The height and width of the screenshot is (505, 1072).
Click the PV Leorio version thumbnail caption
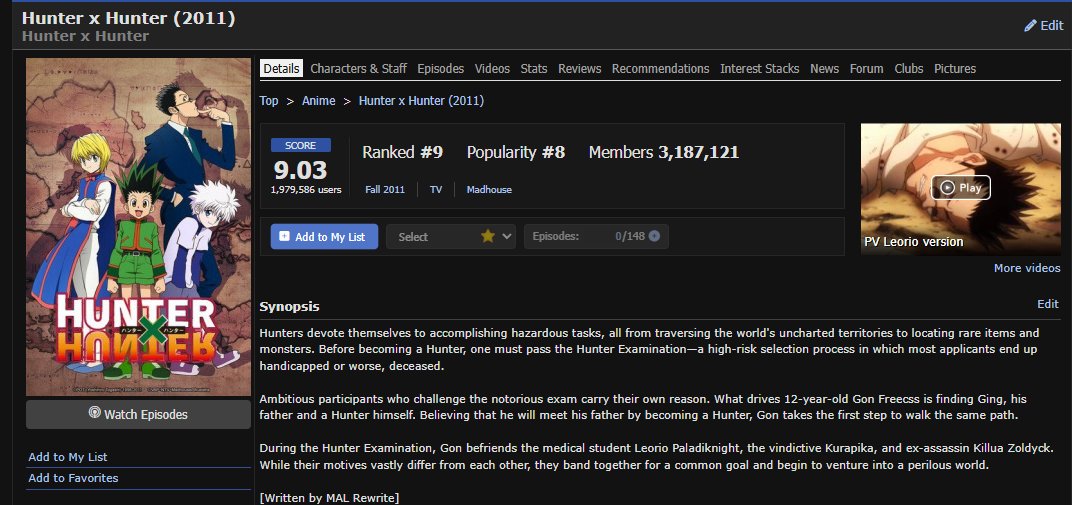pyautogui.click(x=913, y=242)
